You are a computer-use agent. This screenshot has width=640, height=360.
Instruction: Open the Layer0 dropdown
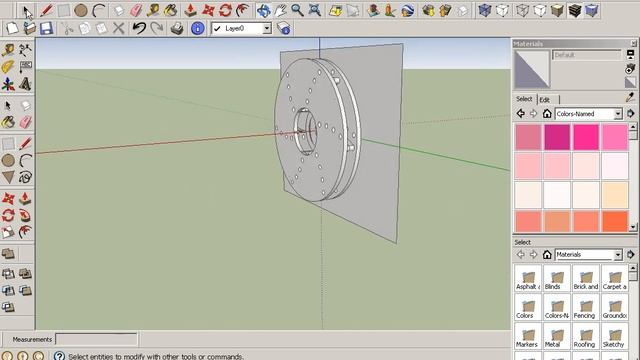[x=267, y=28]
